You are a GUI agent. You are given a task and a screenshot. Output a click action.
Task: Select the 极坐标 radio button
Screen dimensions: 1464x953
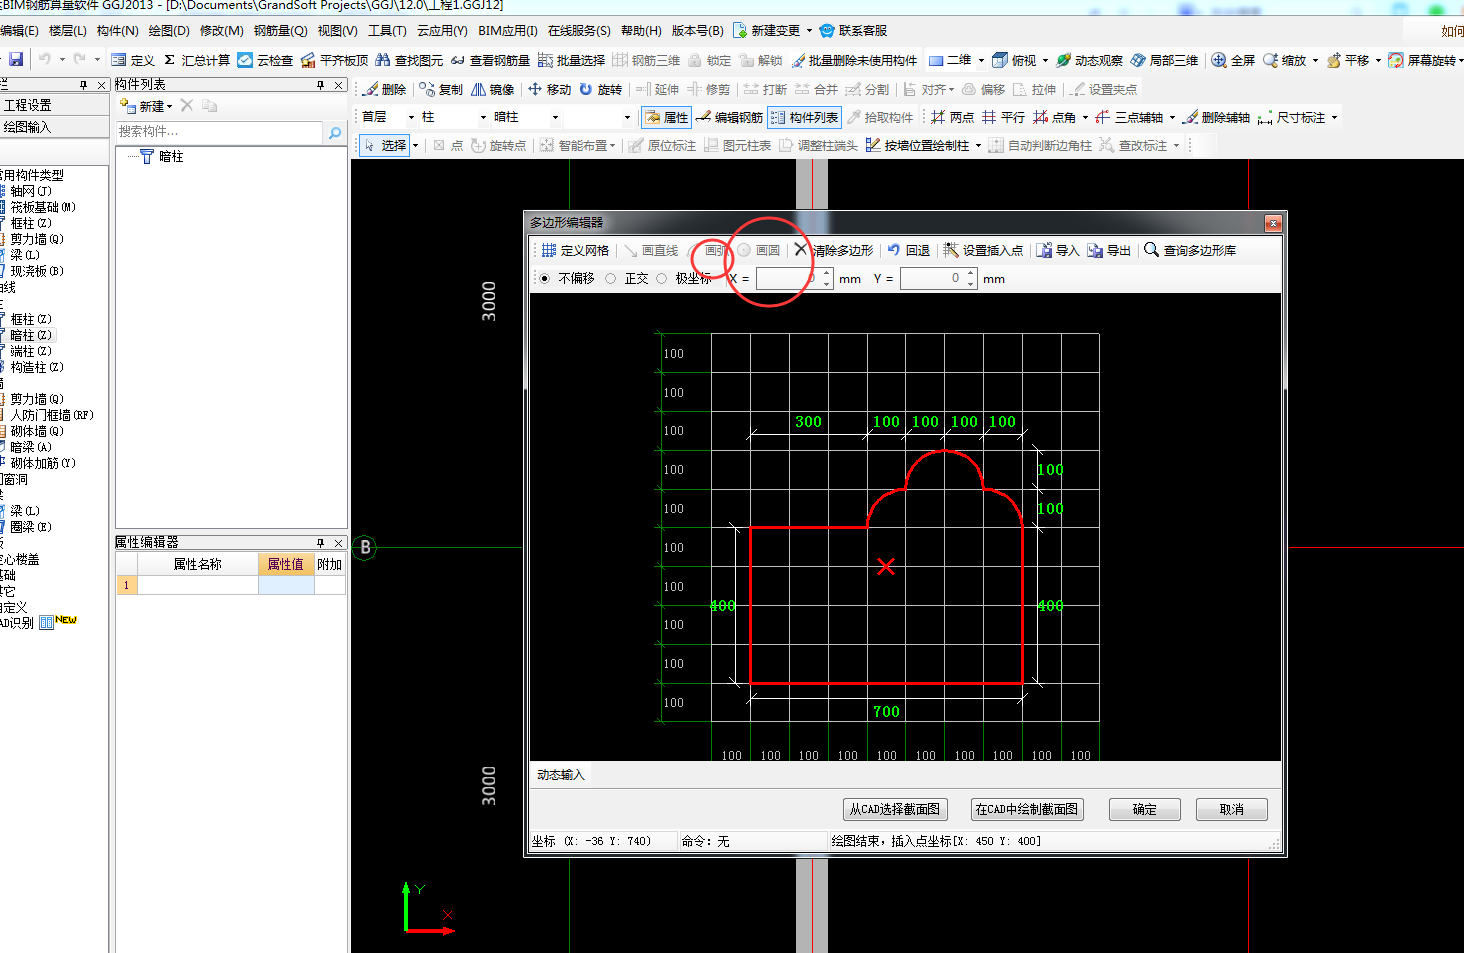661,279
